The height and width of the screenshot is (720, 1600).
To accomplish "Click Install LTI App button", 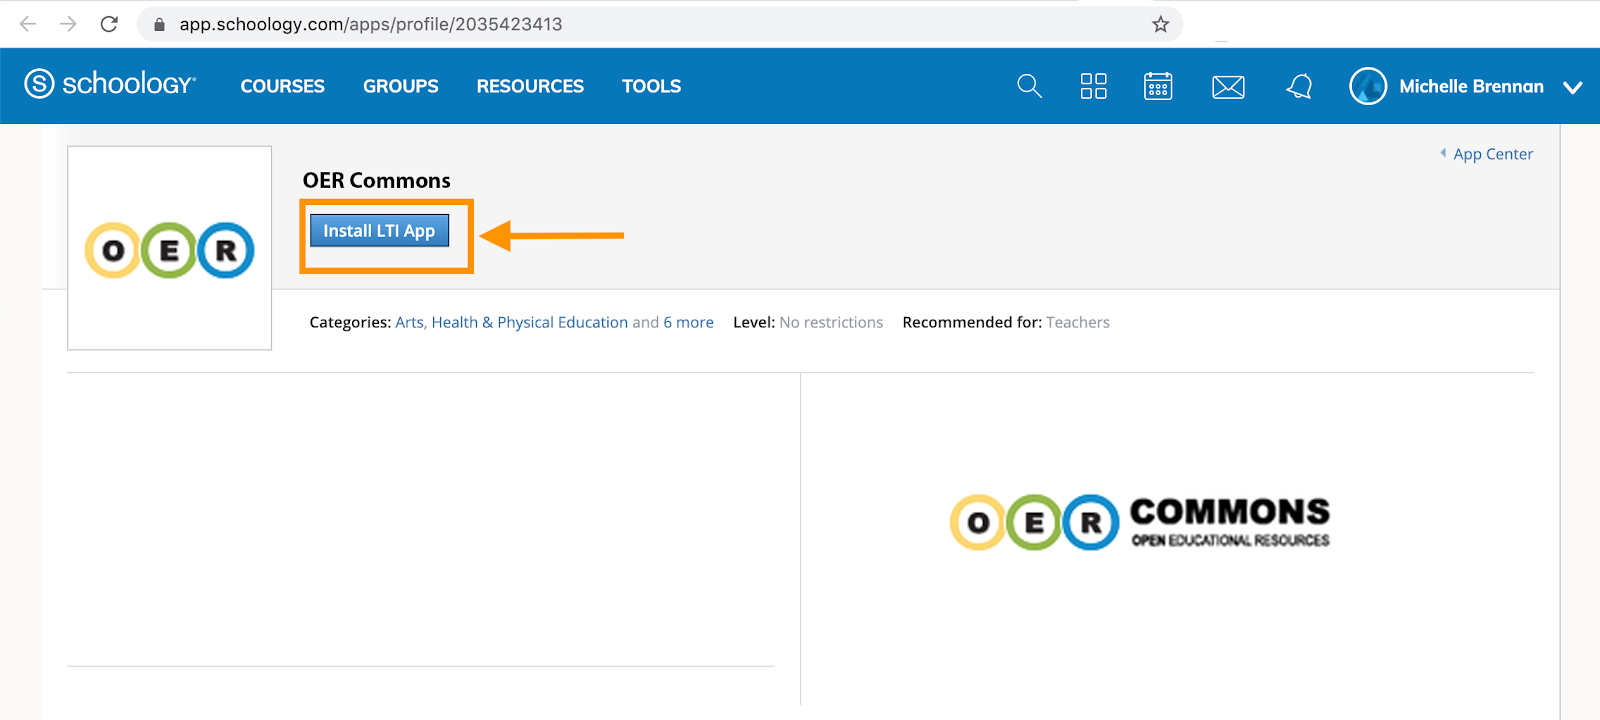I will point(379,231).
